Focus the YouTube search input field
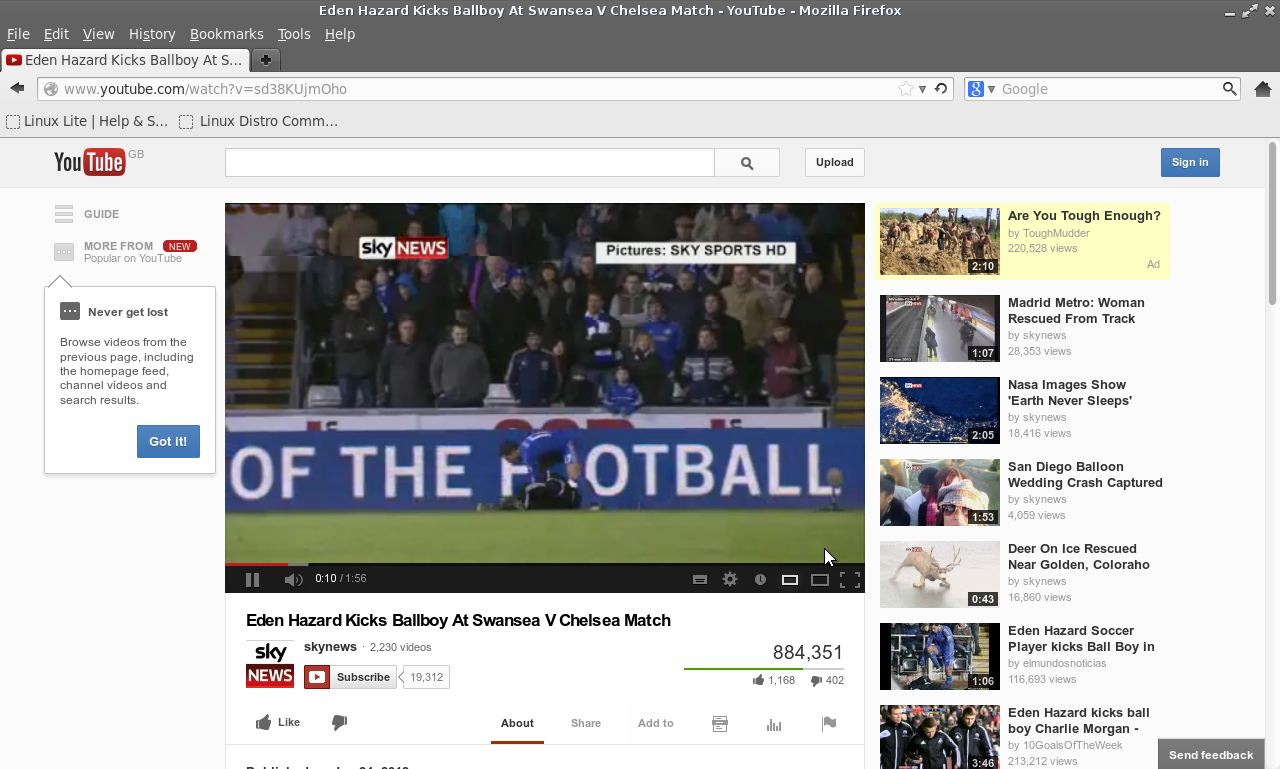The width and height of the screenshot is (1280, 769). click(x=470, y=163)
